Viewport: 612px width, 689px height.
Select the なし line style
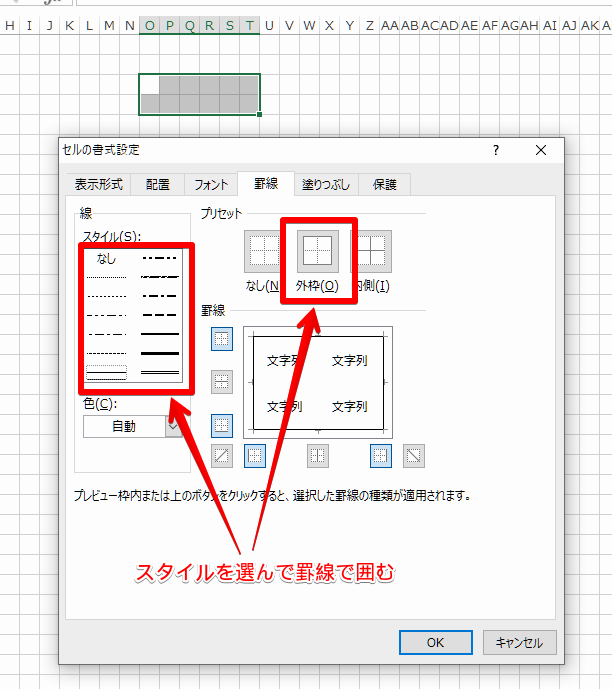pos(106,258)
